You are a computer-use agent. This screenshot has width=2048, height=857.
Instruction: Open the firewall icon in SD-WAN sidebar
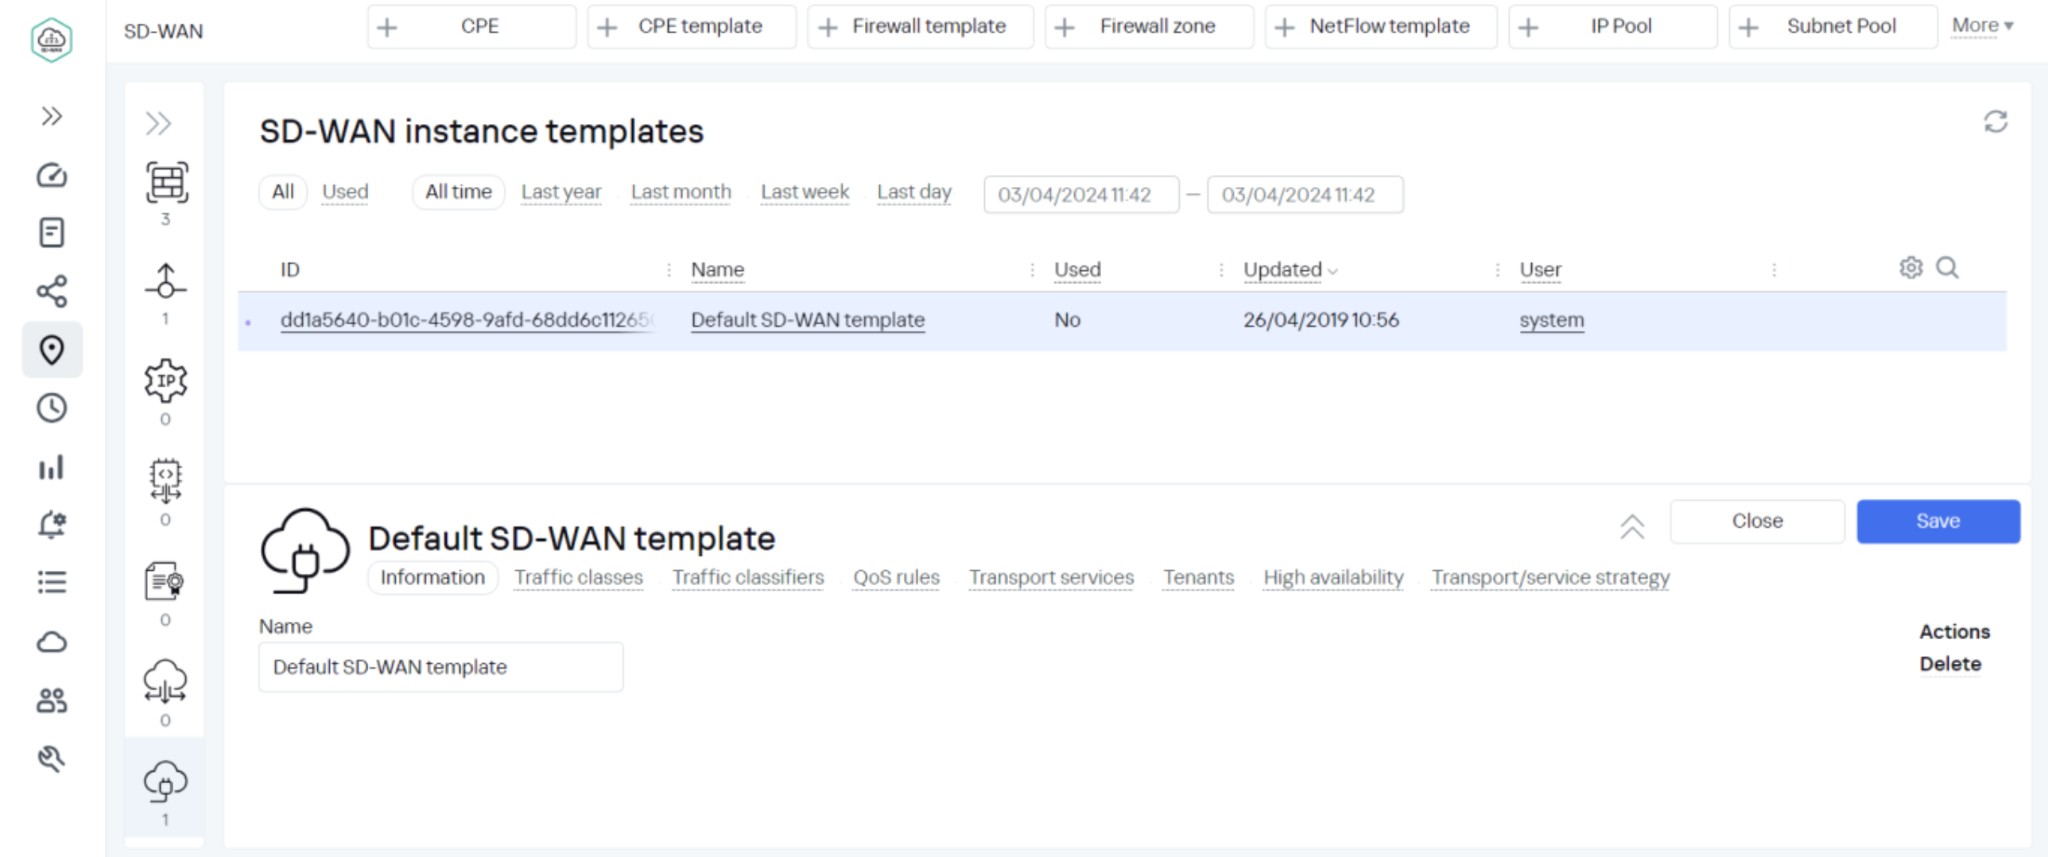166,183
